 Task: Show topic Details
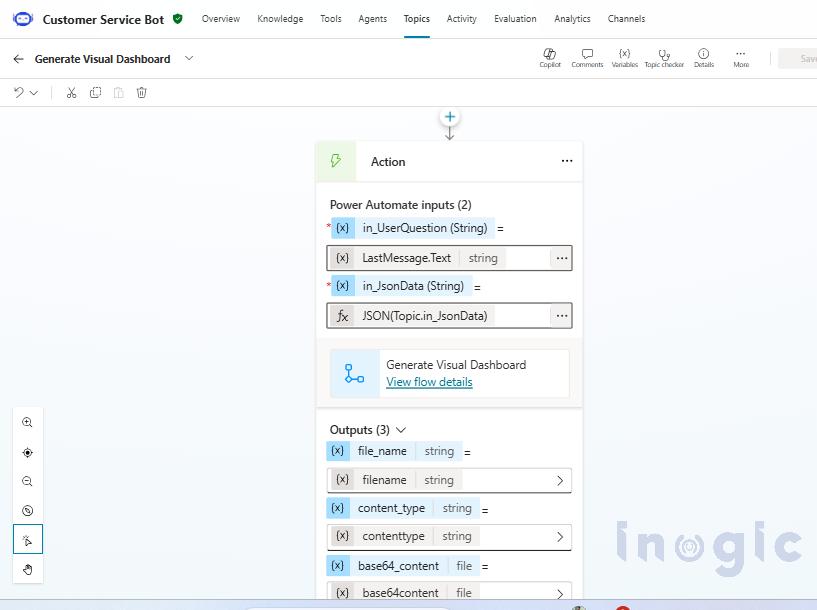pos(703,58)
